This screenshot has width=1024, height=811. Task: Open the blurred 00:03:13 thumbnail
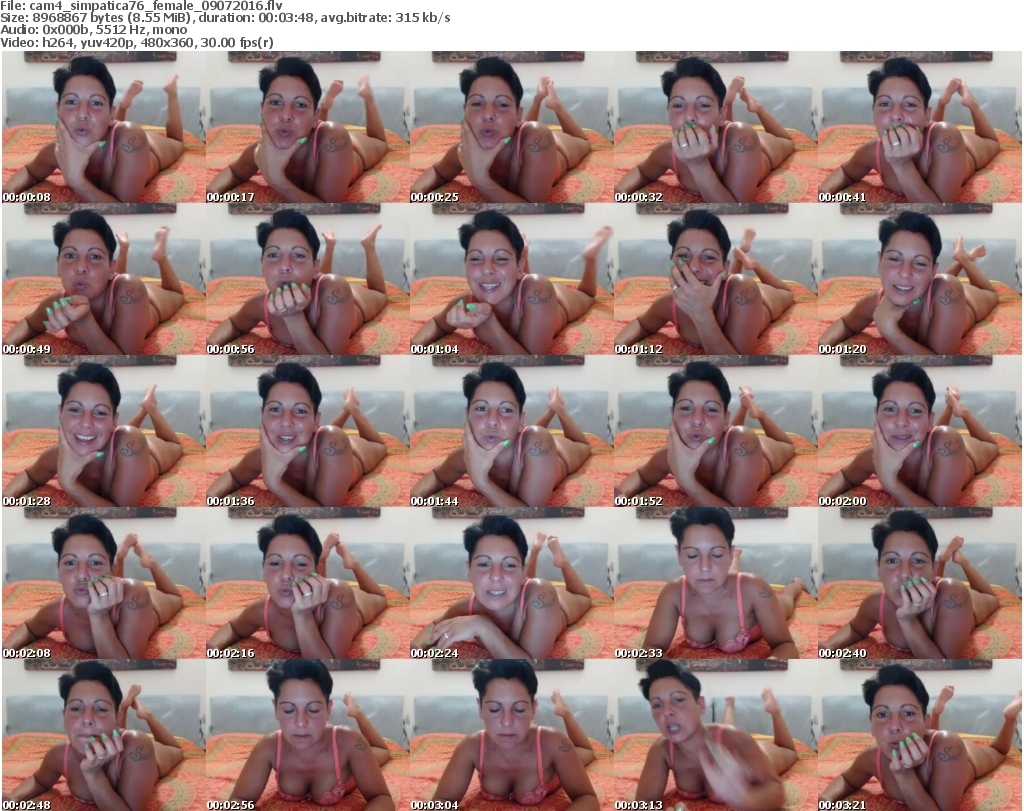point(716,735)
